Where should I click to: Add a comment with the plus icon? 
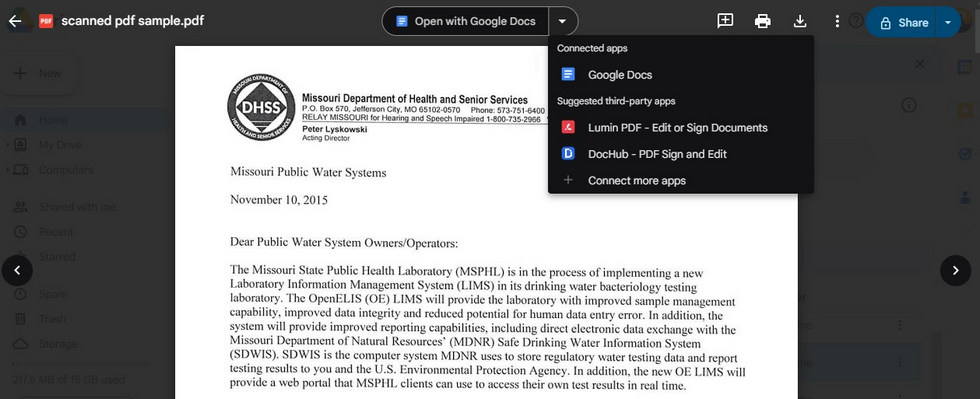(725, 21)
